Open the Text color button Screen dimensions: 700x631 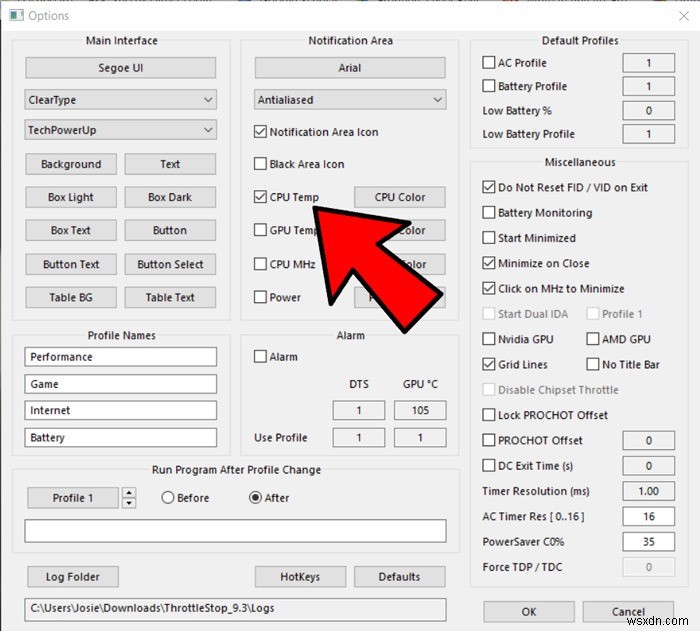[170, 164]
